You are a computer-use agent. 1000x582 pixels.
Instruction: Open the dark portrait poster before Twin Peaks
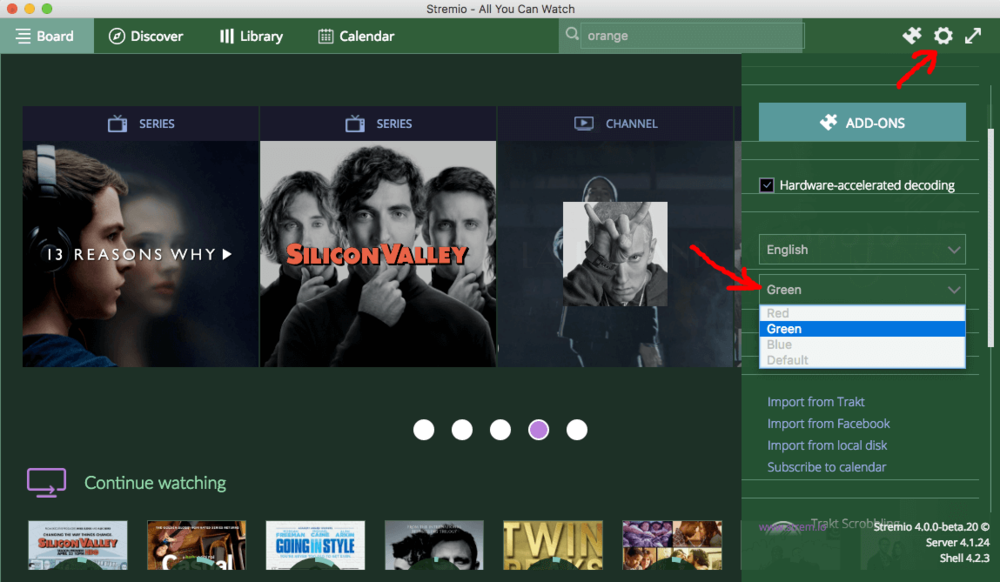(x=434, y=545)
